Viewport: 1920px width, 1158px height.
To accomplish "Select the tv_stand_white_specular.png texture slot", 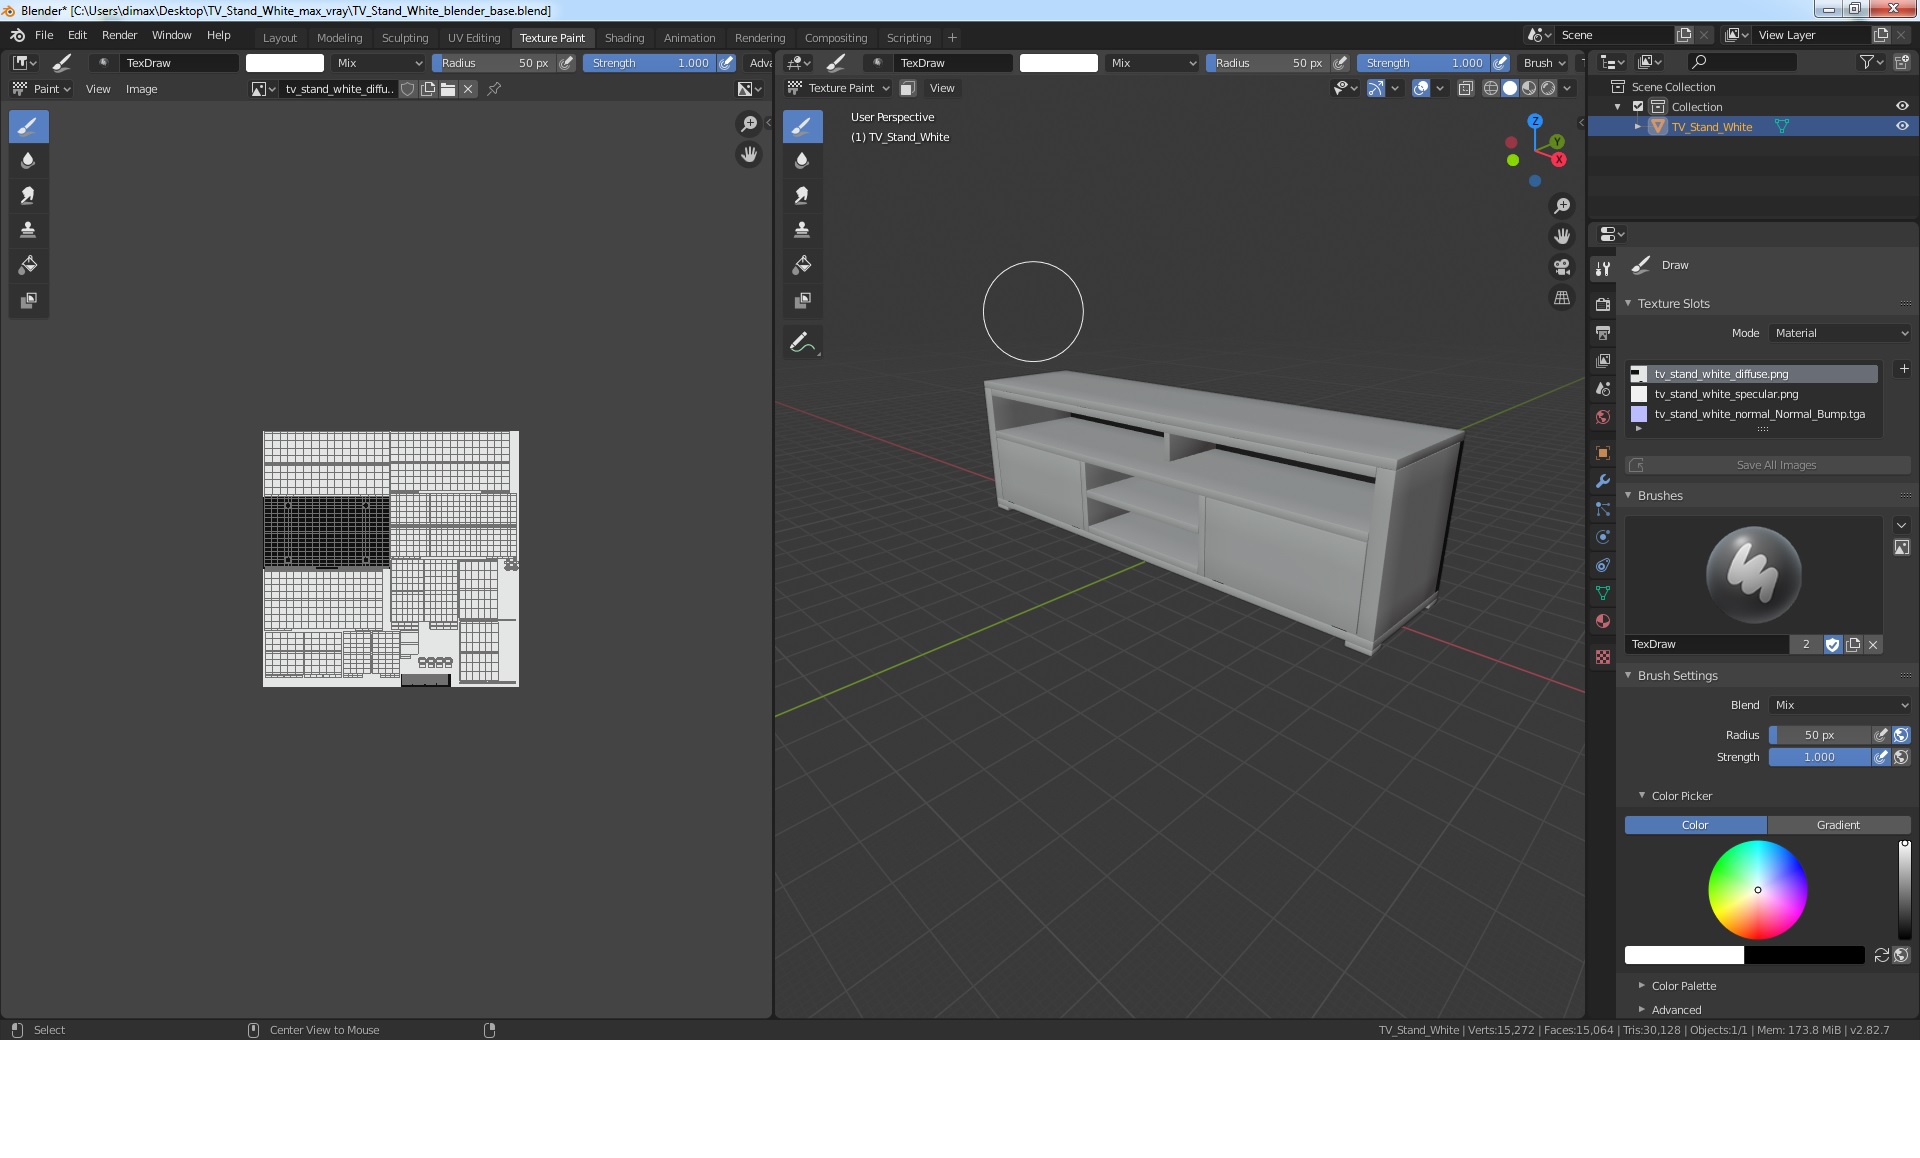I will 1725,394.
